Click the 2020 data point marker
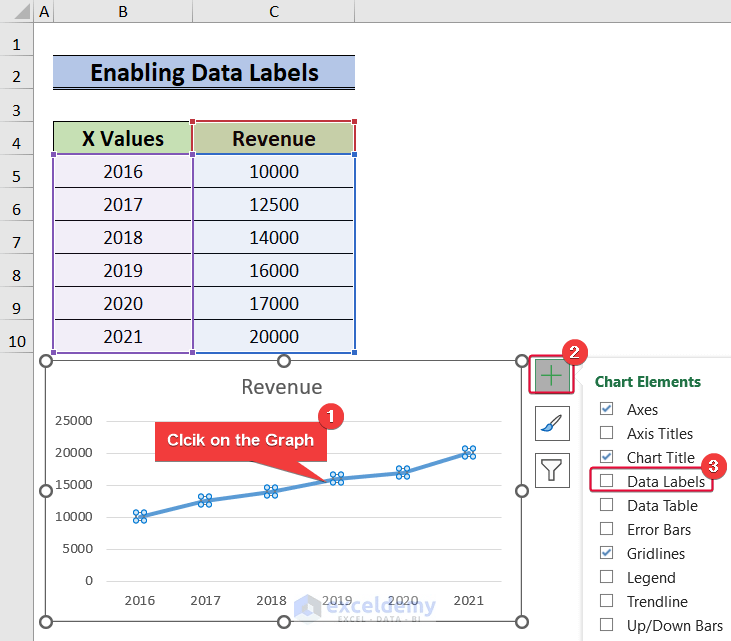The image size is (731, 641). (403, 472)
